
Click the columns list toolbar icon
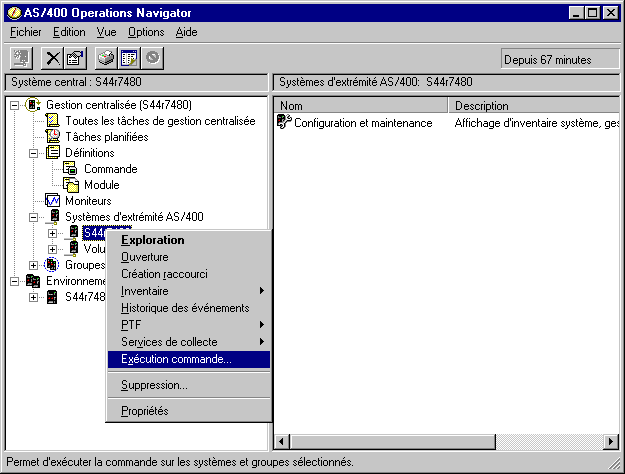pos(129,58)
